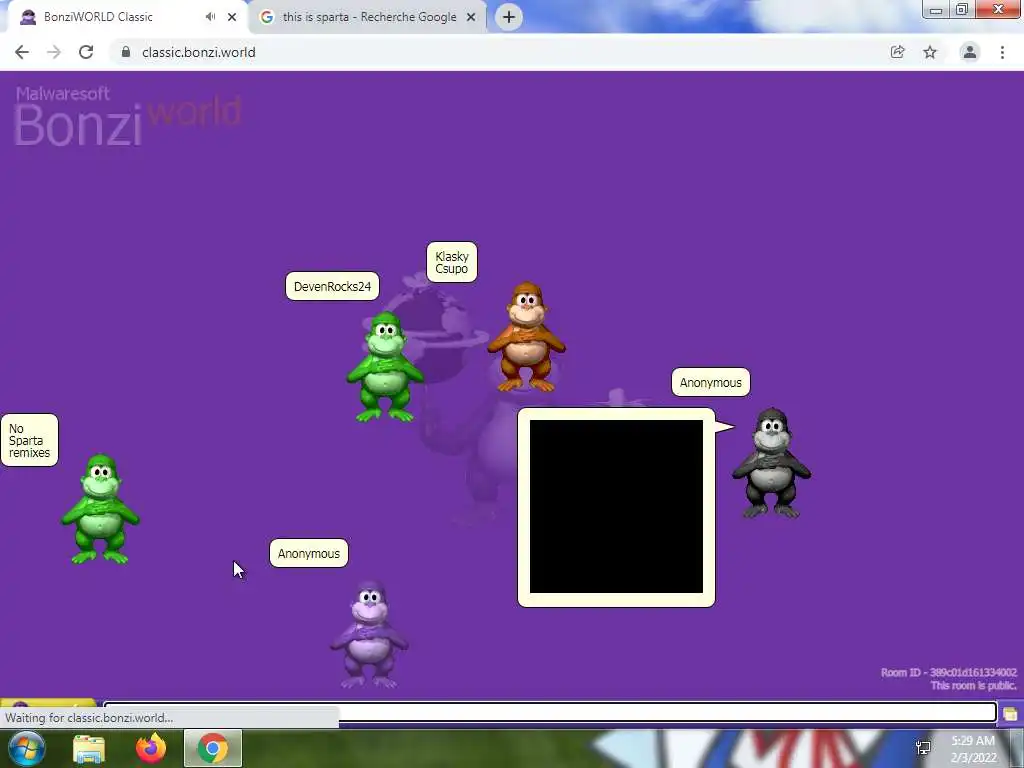
Task: Open File Explorer from the taskbar
Action: pyautogui.click(x=89, y=749)
